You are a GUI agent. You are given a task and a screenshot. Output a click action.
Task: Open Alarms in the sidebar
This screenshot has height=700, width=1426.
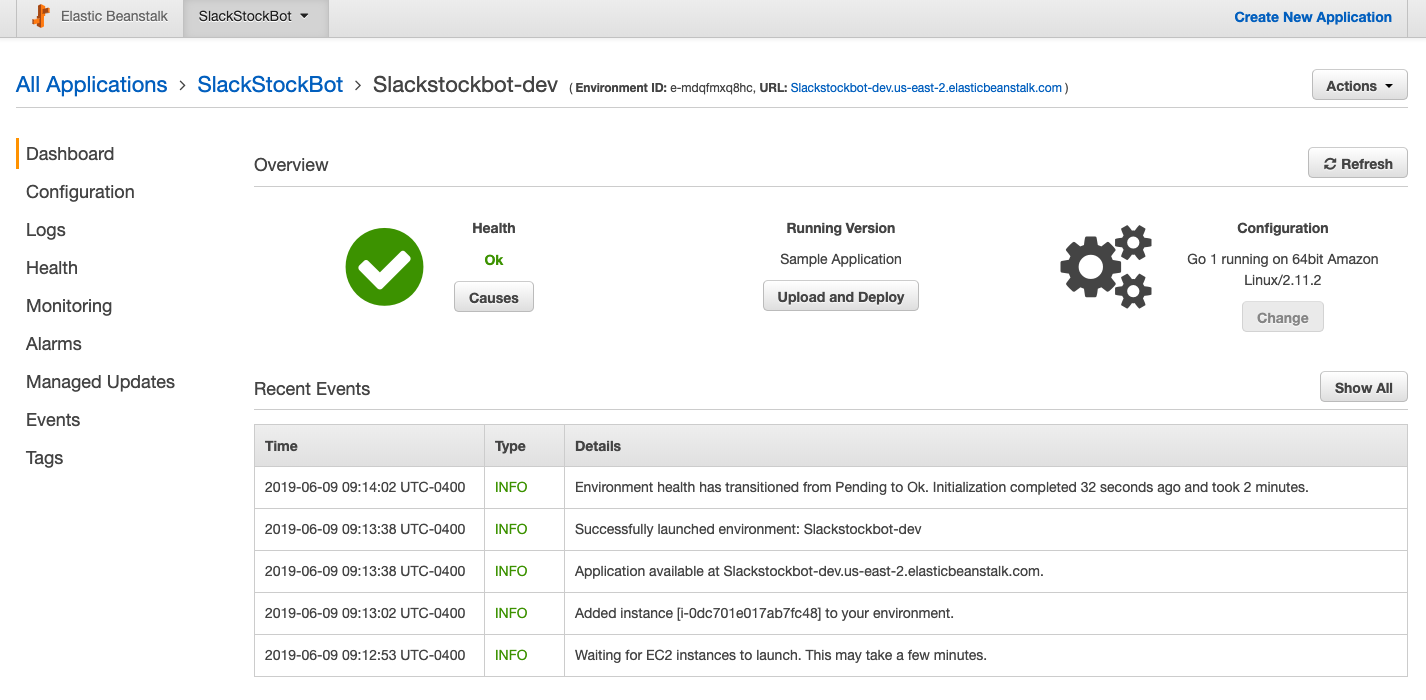click(x=54, y=344)
